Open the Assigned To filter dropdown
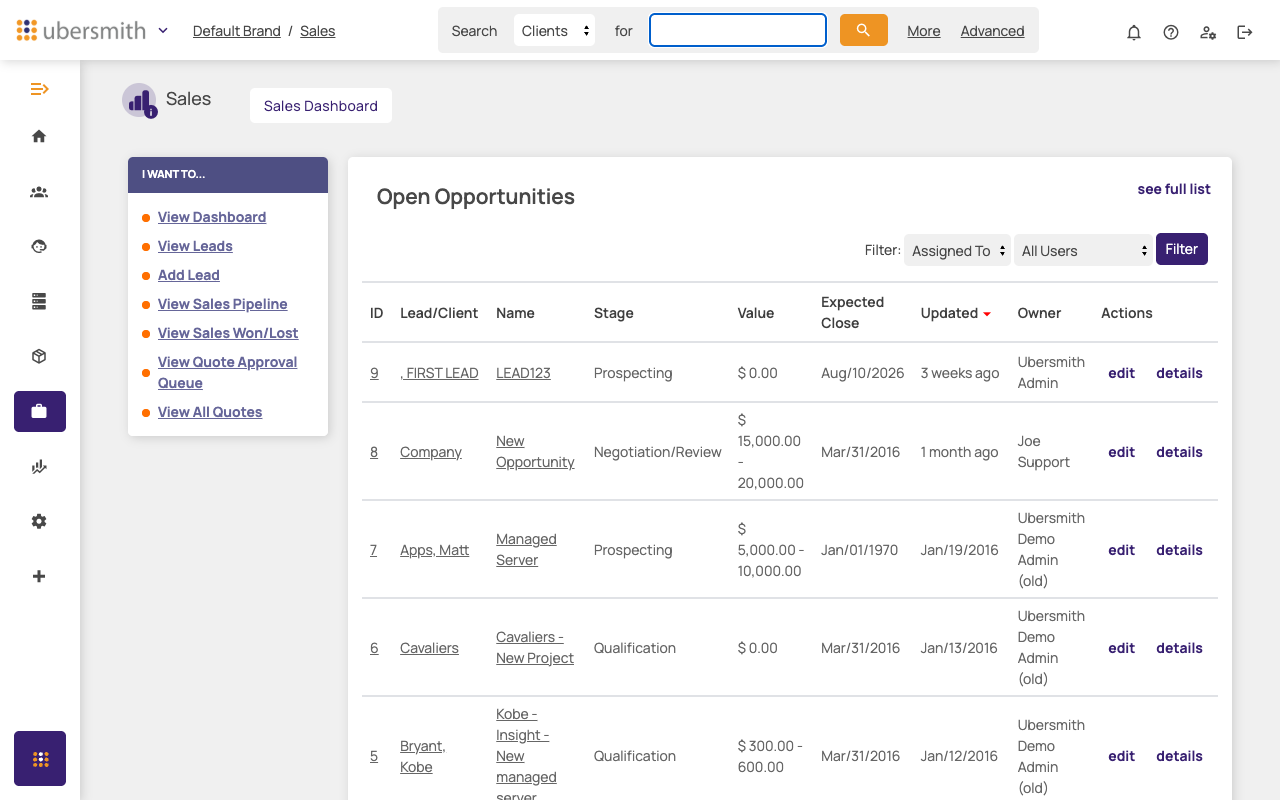This screenshot has height=800, width=1280. pos(957,250)
